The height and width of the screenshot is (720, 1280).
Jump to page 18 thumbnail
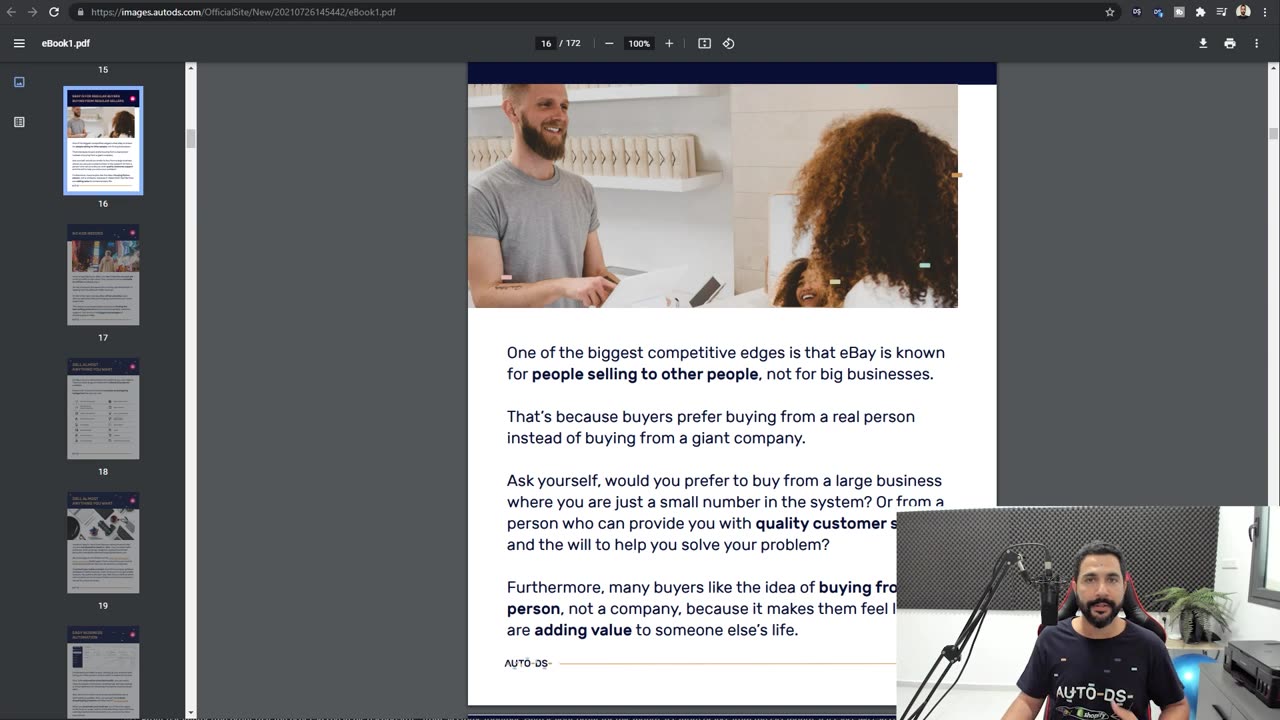pyautogui.click(x=103, y=409)
